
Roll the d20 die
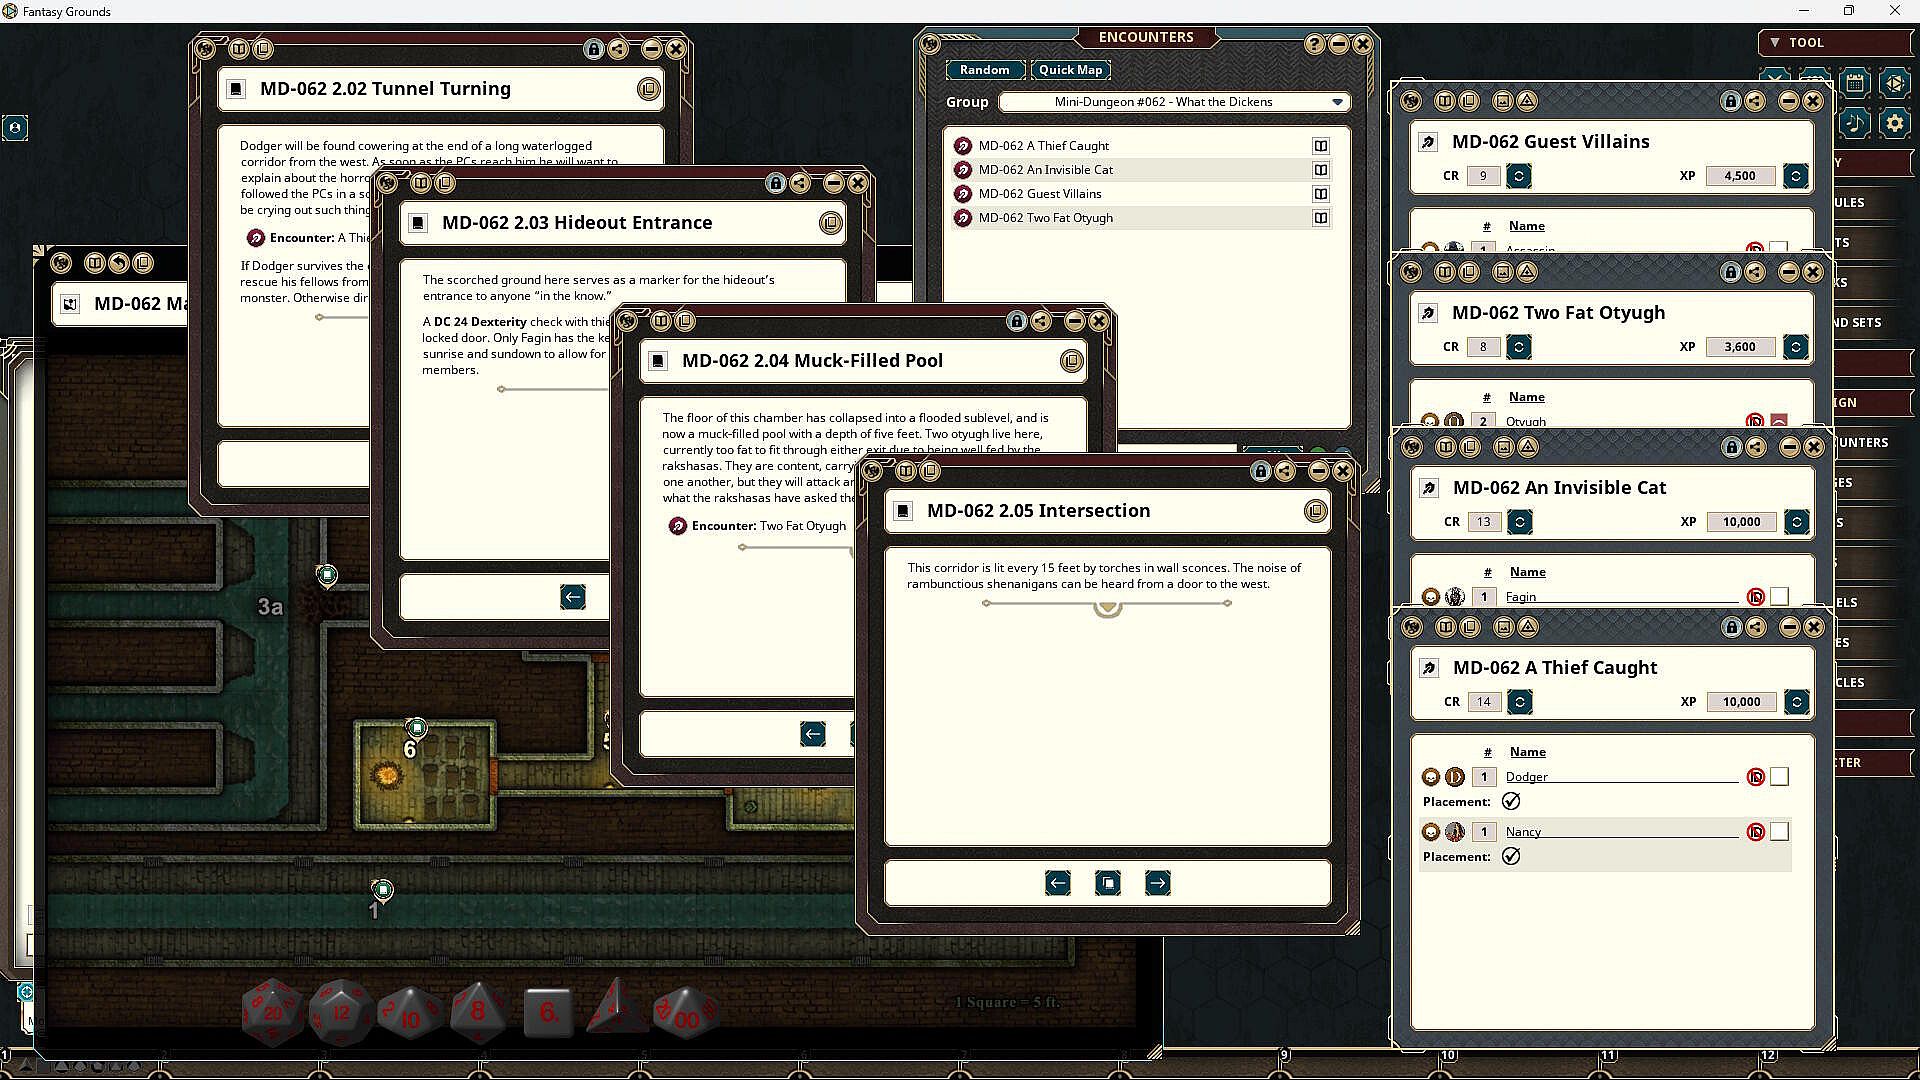tap(272, 1012)
